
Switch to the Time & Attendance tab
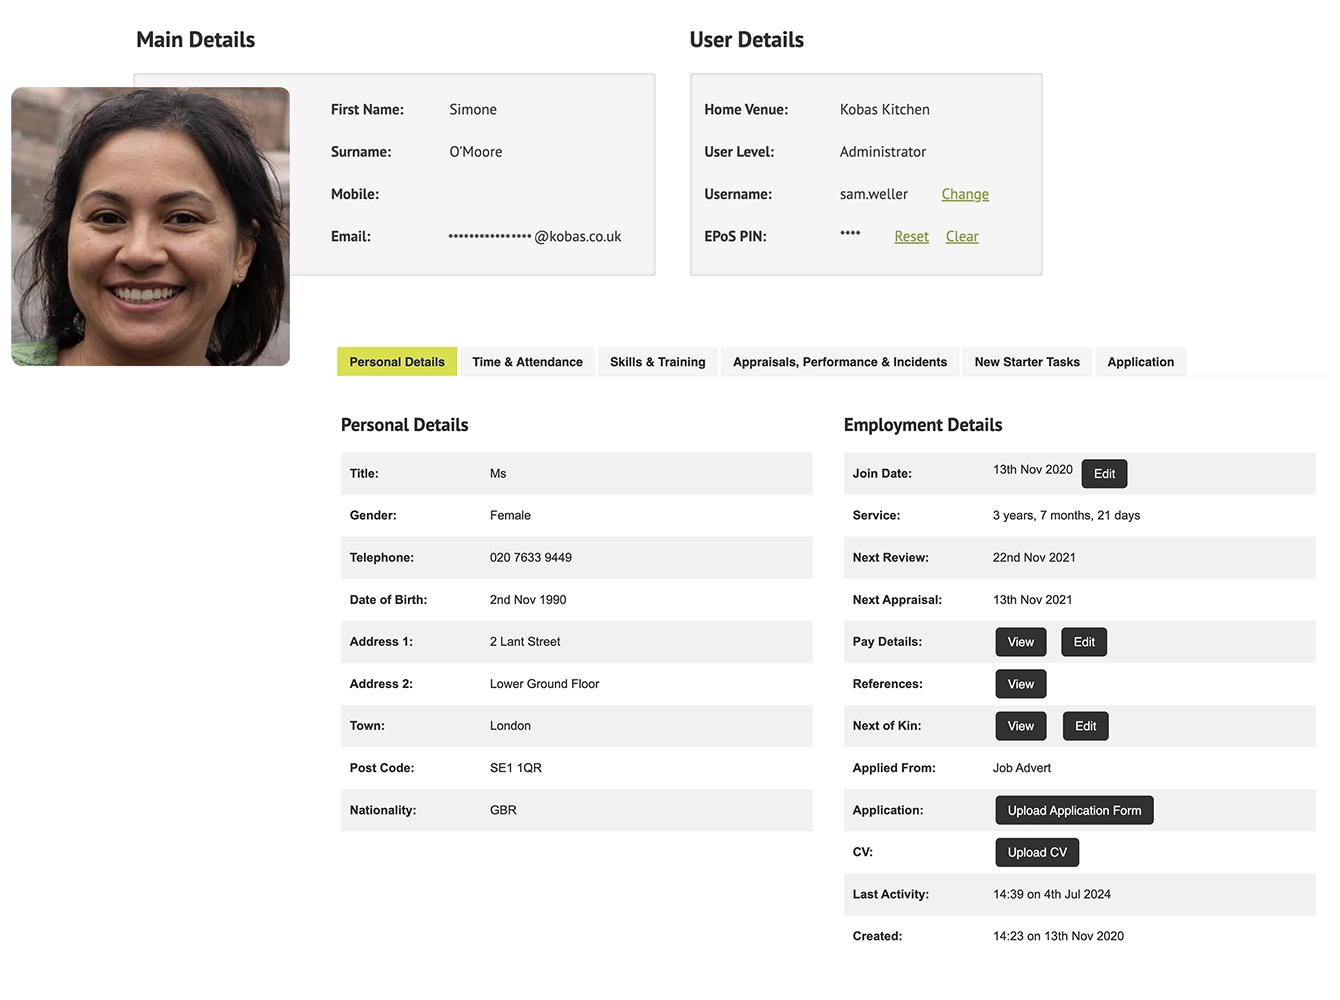coord(527,362)
